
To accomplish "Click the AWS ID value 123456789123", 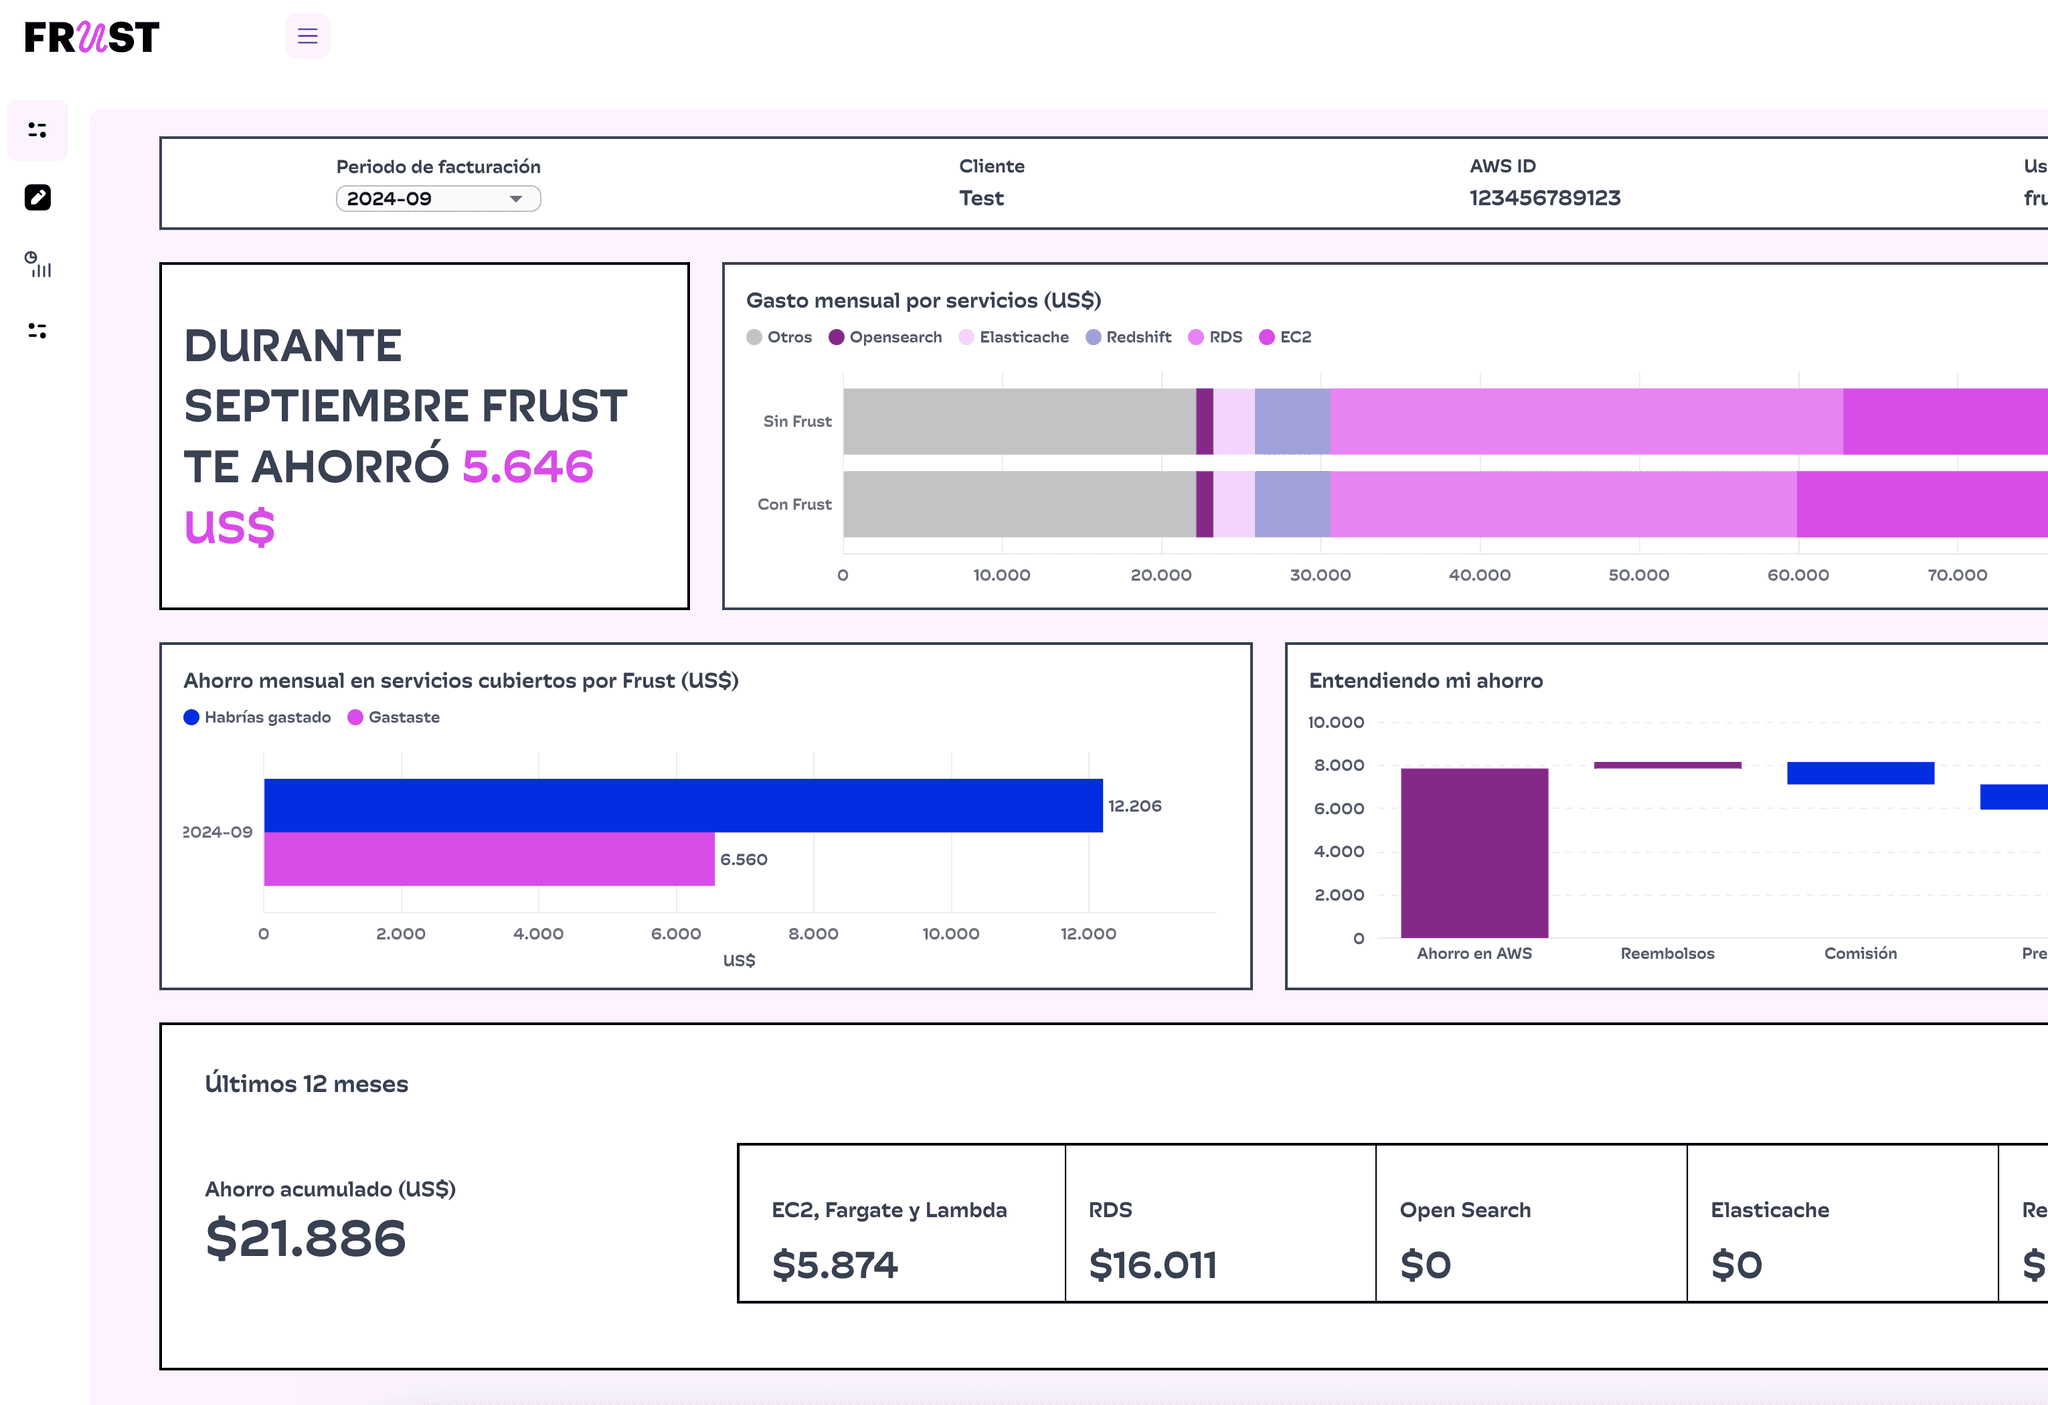I will pyautogui.click(x=1545, y=198).
